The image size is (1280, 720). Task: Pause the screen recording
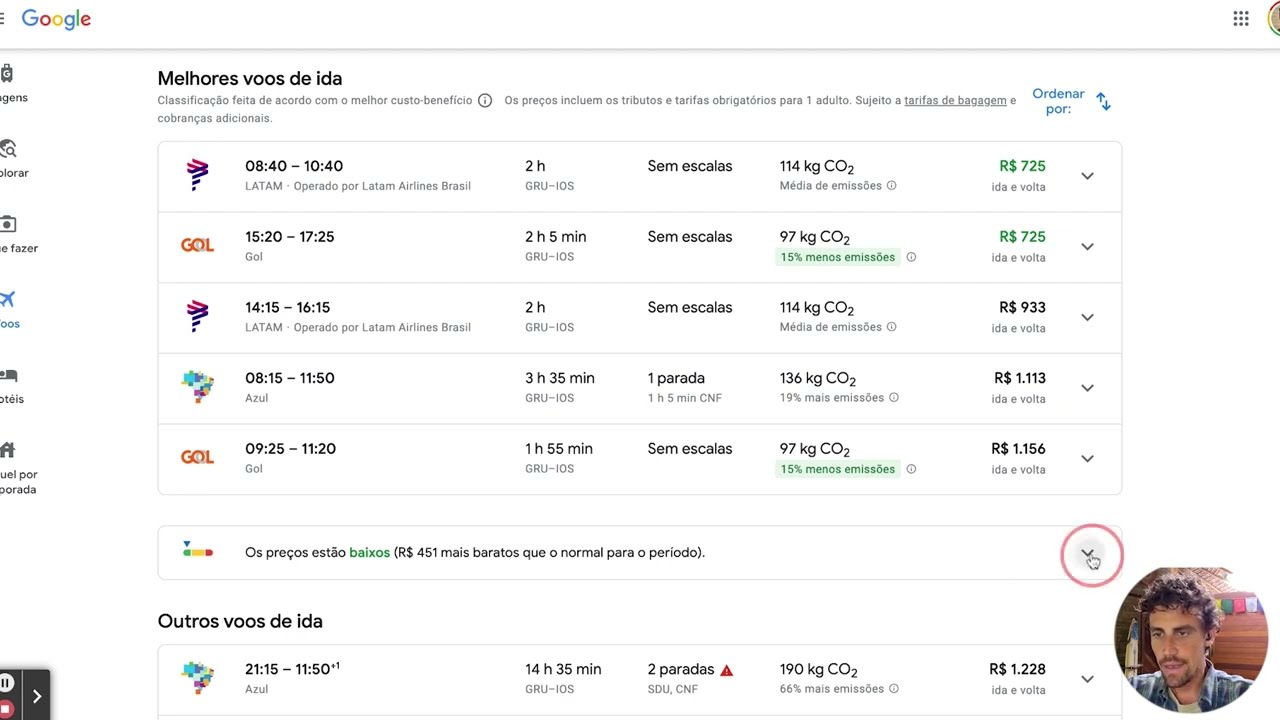click(x=6, y=684)
